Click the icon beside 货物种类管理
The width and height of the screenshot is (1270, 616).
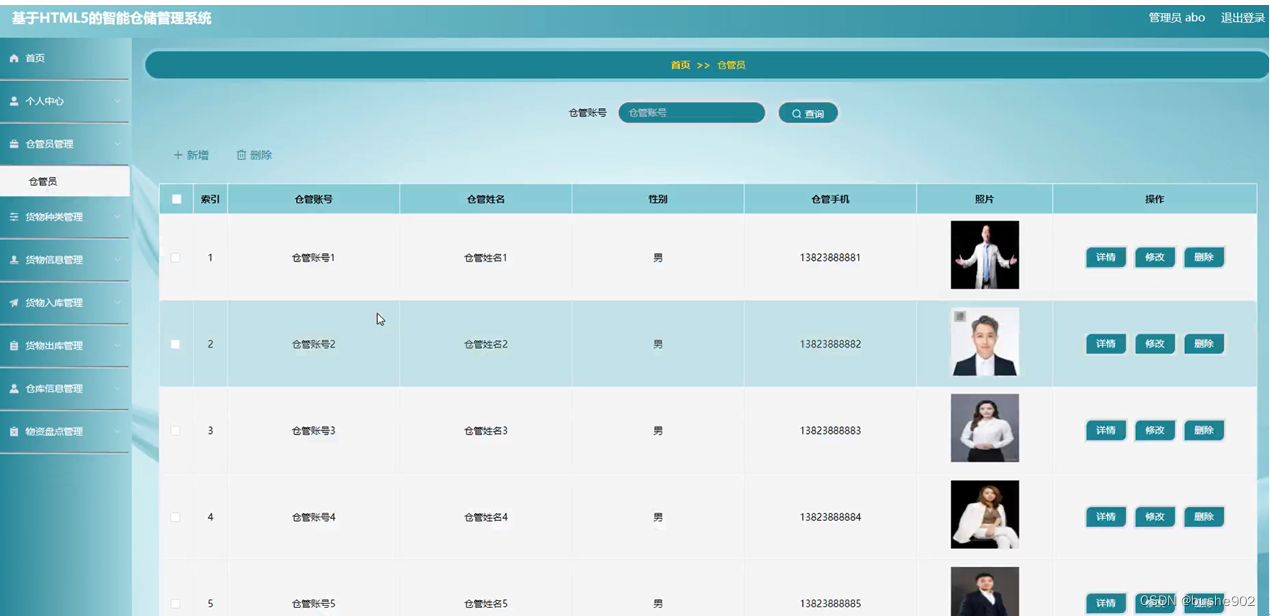pos(14,217)
